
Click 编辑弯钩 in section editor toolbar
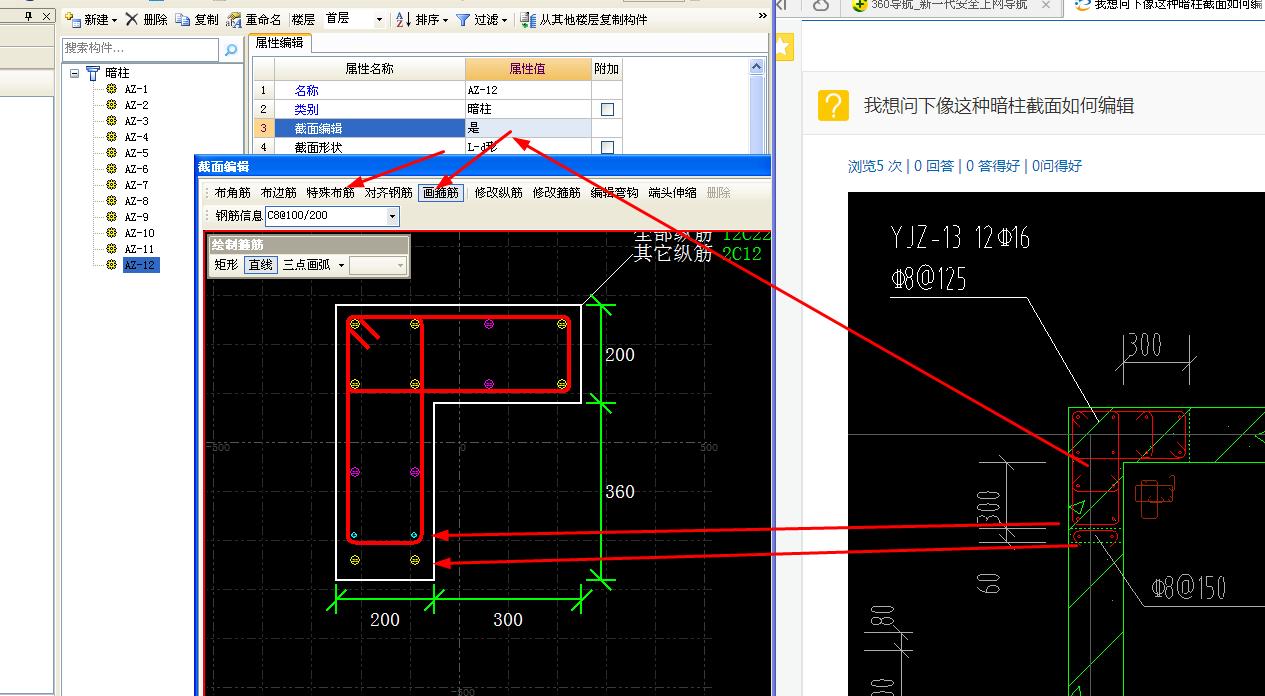coord(614,193)
